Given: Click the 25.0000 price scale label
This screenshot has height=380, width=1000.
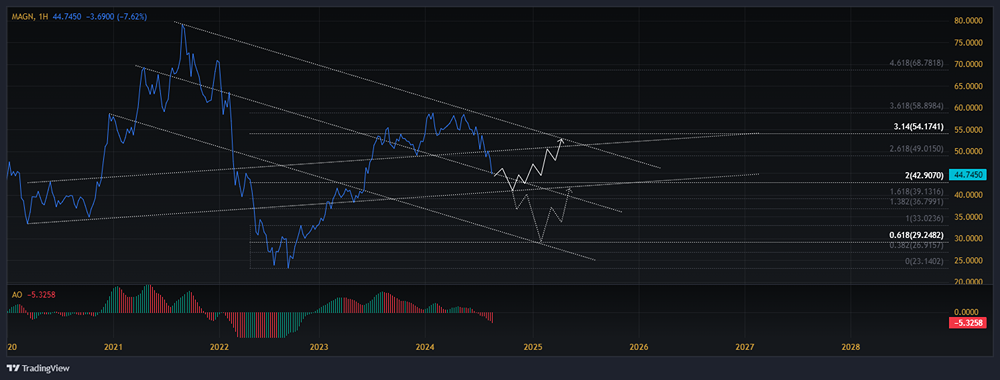Looking at the screenshot, I should click(x=968, y=261).
